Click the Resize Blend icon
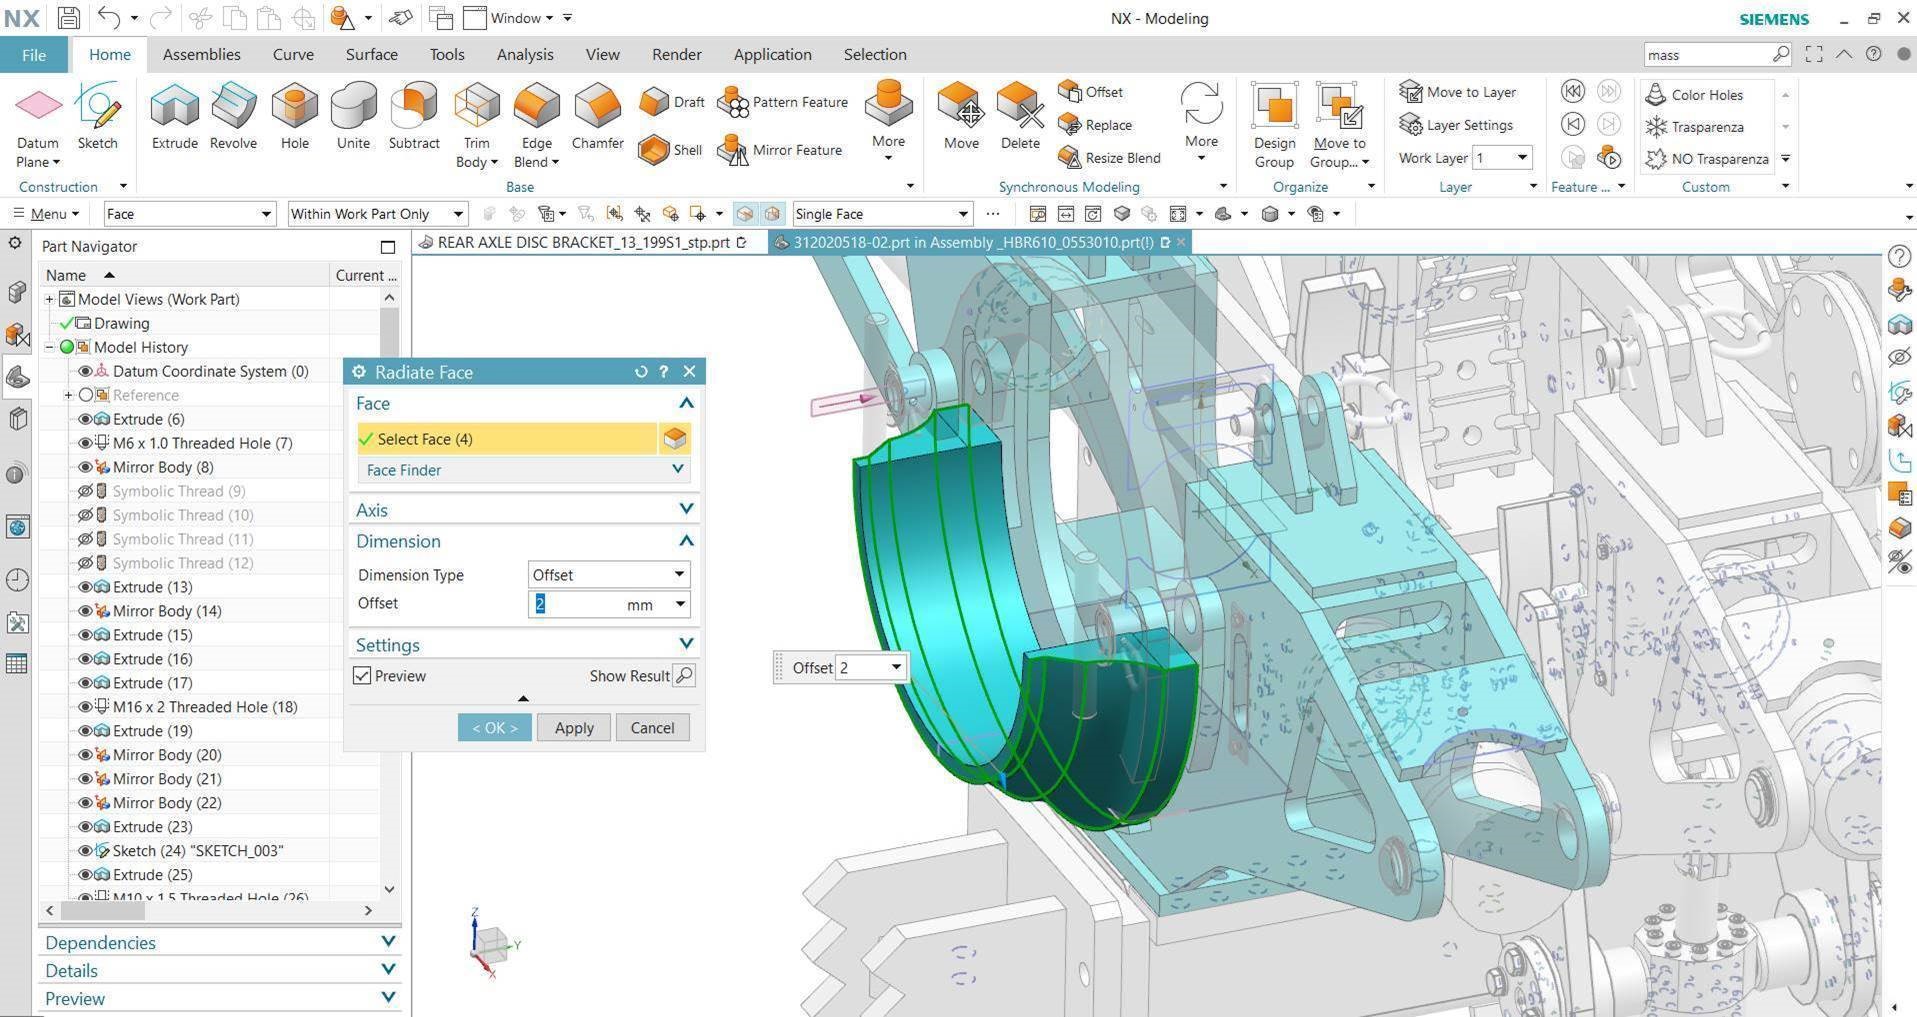 1070,158
